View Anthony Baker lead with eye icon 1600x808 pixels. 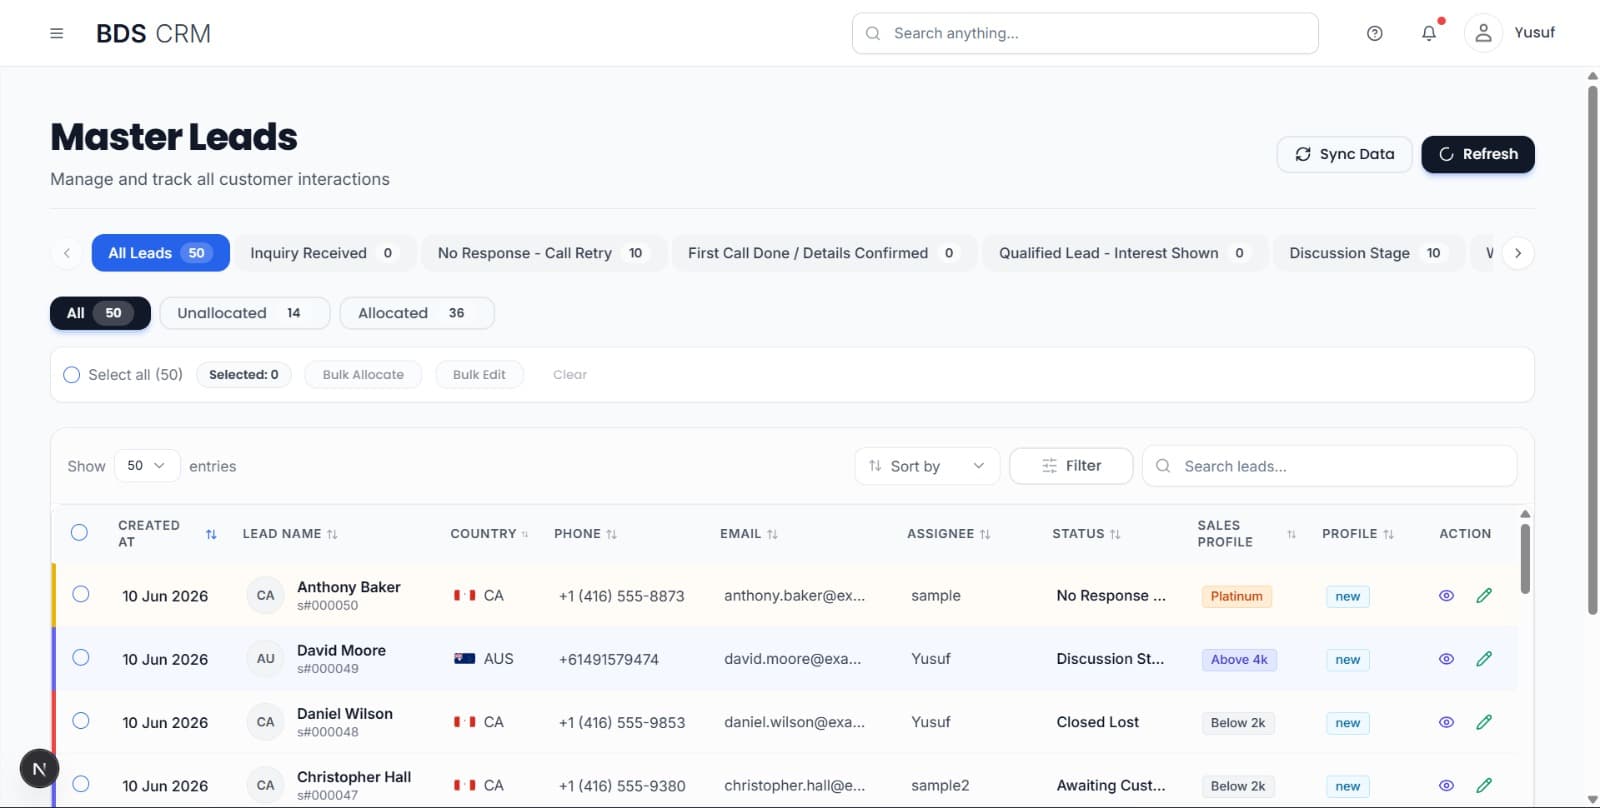click(1446, 596)
